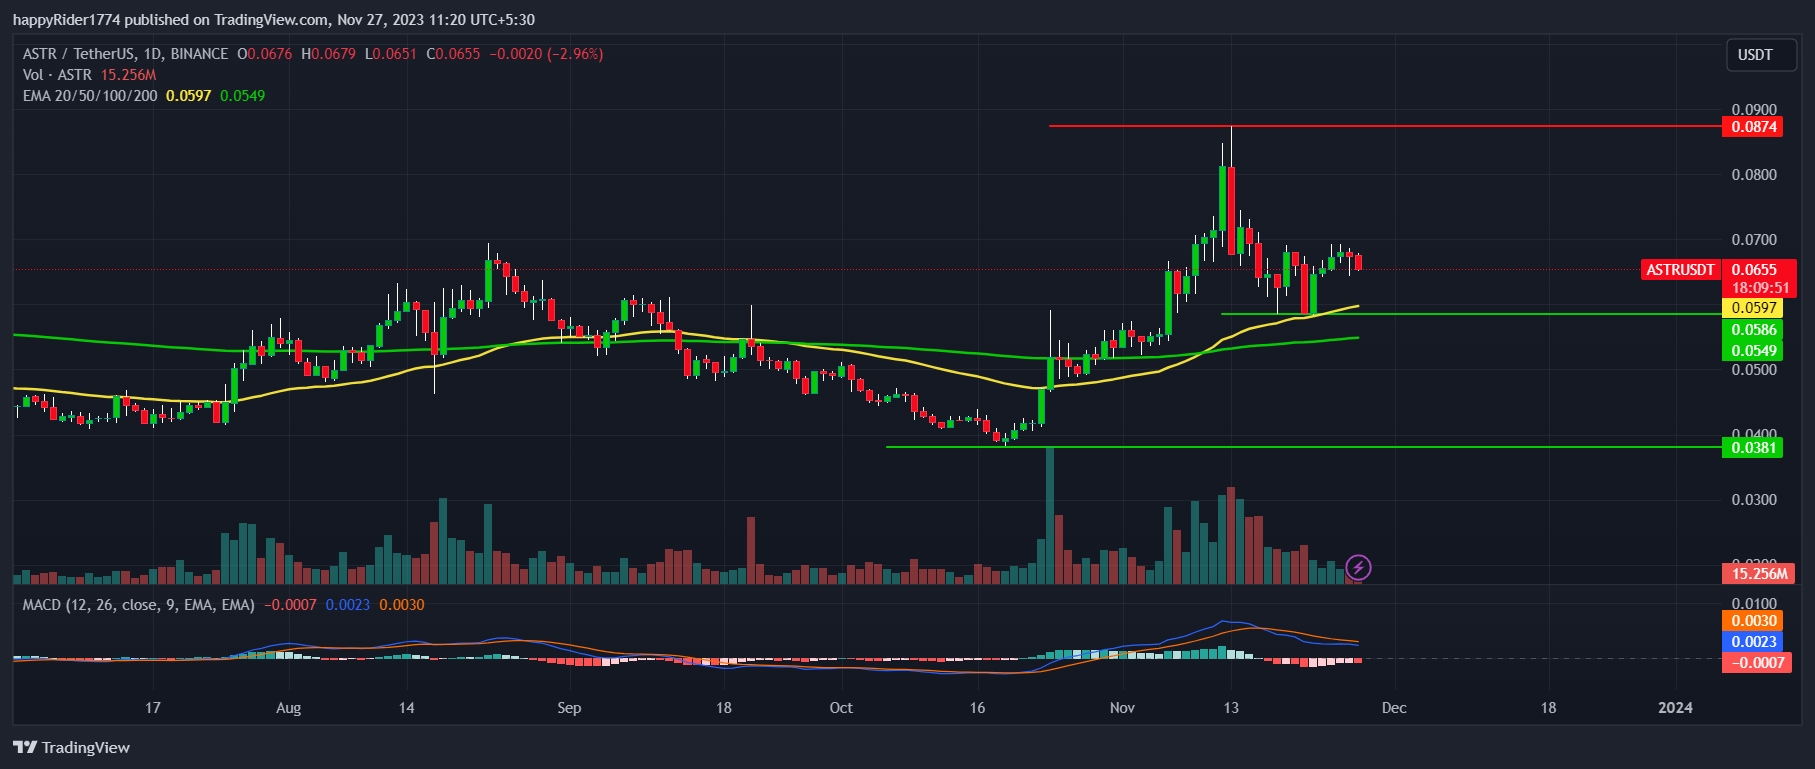The height and width of the screenshot is (769, 1815).
Task: Select the EMA 20/50/100/200 indicator legend
Action: coord(90,96)
